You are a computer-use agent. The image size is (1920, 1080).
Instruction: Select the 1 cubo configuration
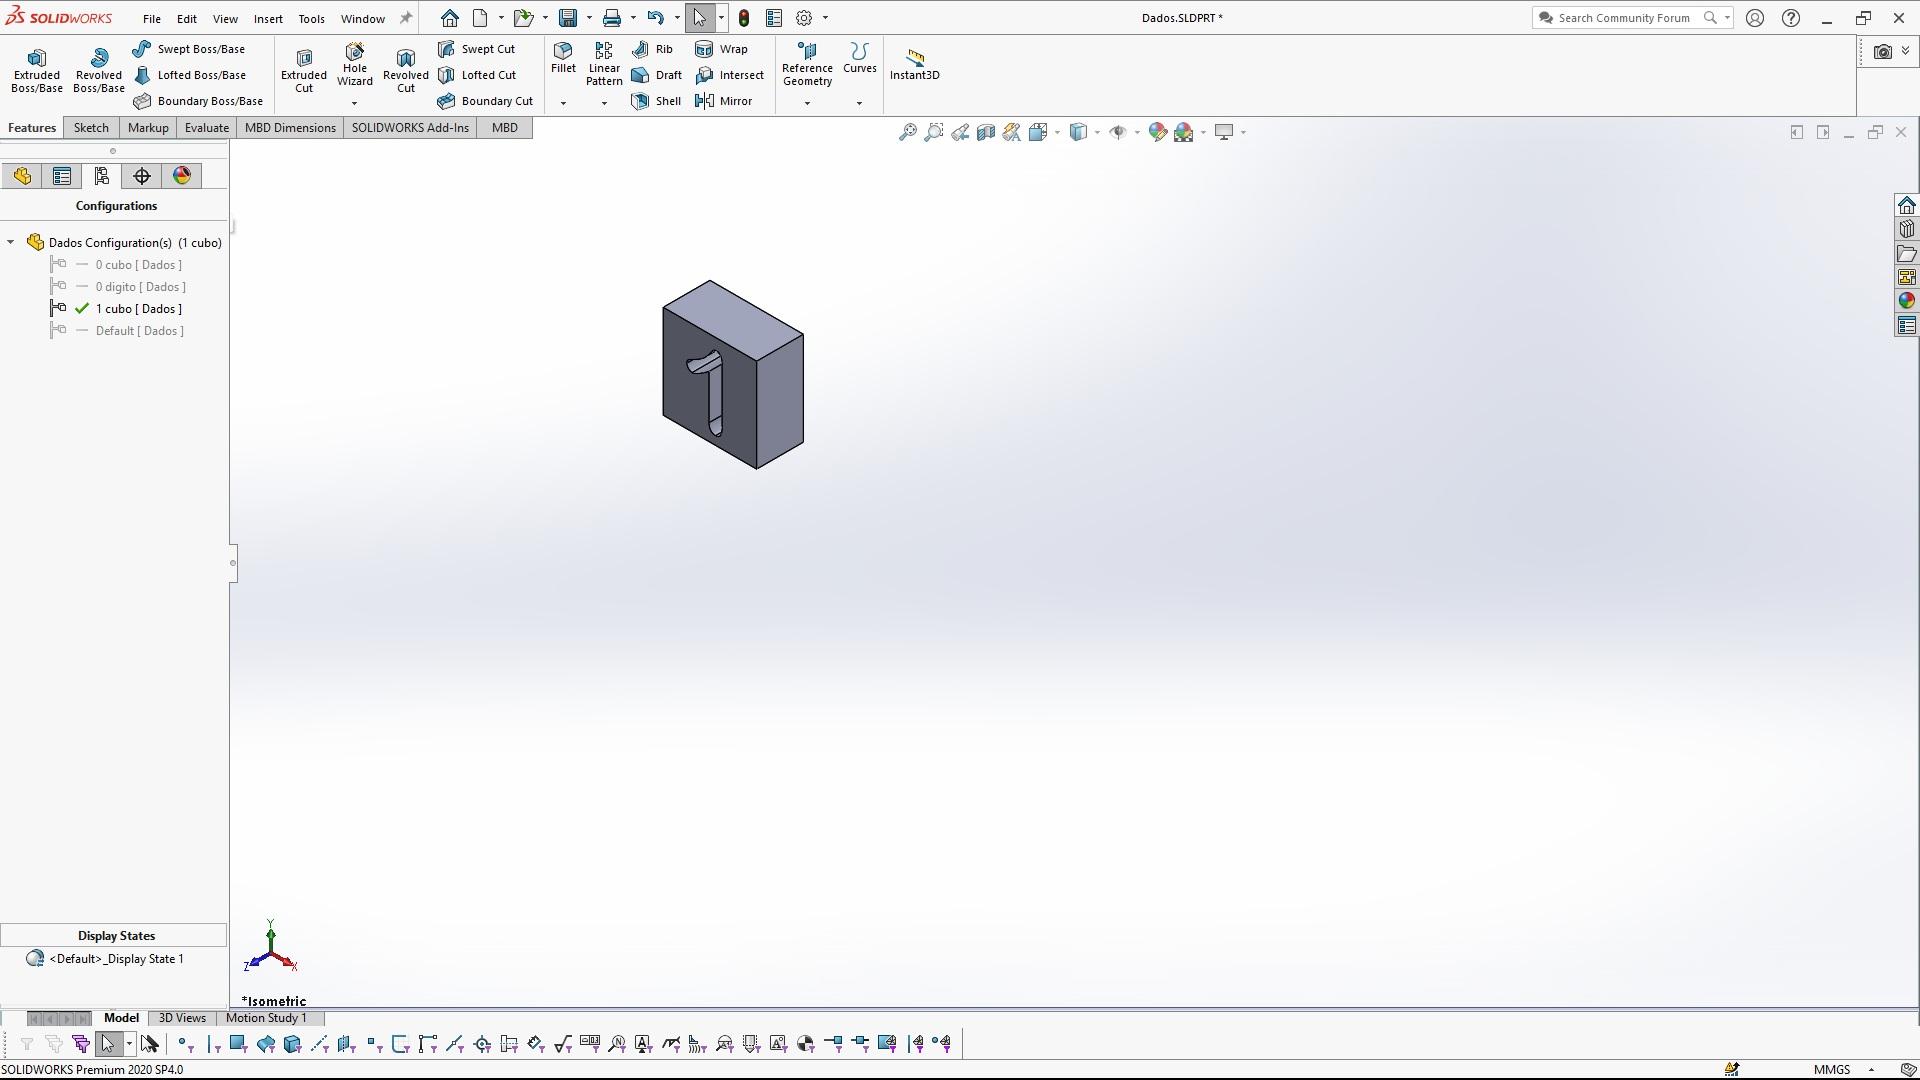pyautogui.click(x=139, y=309)
